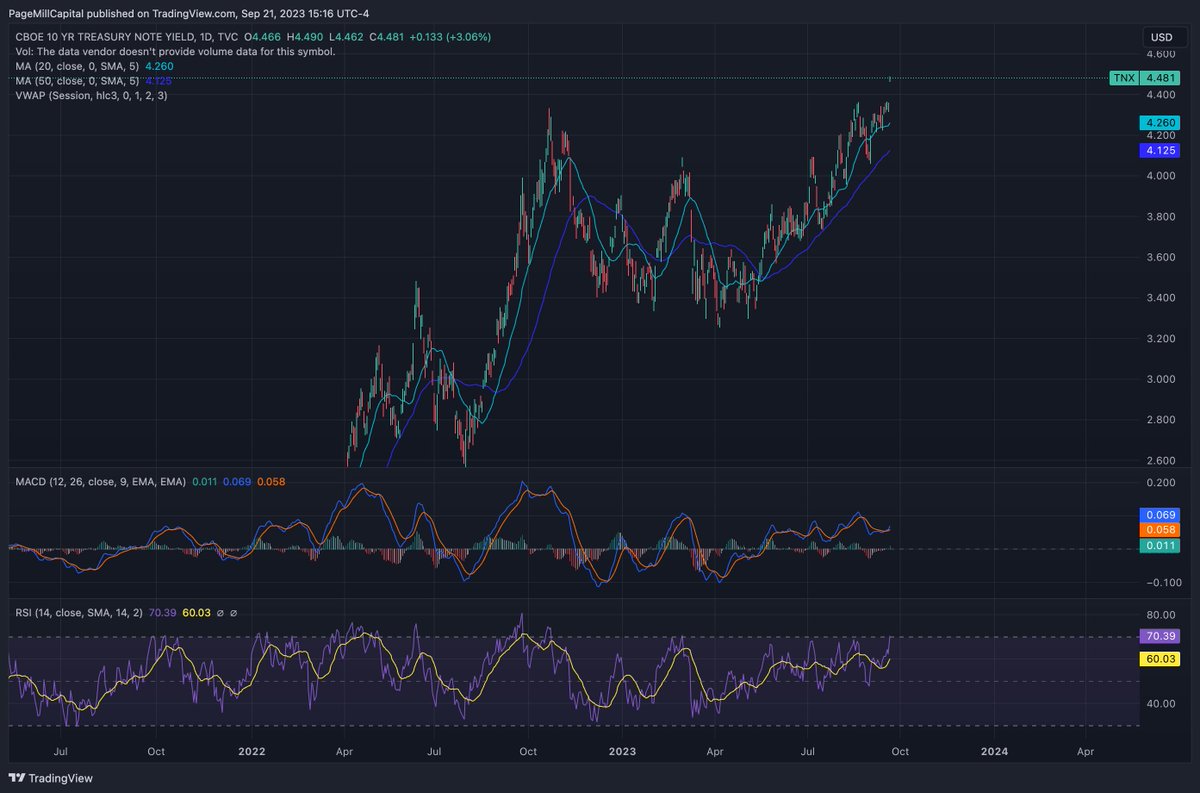Select the RSI (14, close, SMA, 14, 2) legend
Screen dimensions: 1200x793
(x=79, y=613)
